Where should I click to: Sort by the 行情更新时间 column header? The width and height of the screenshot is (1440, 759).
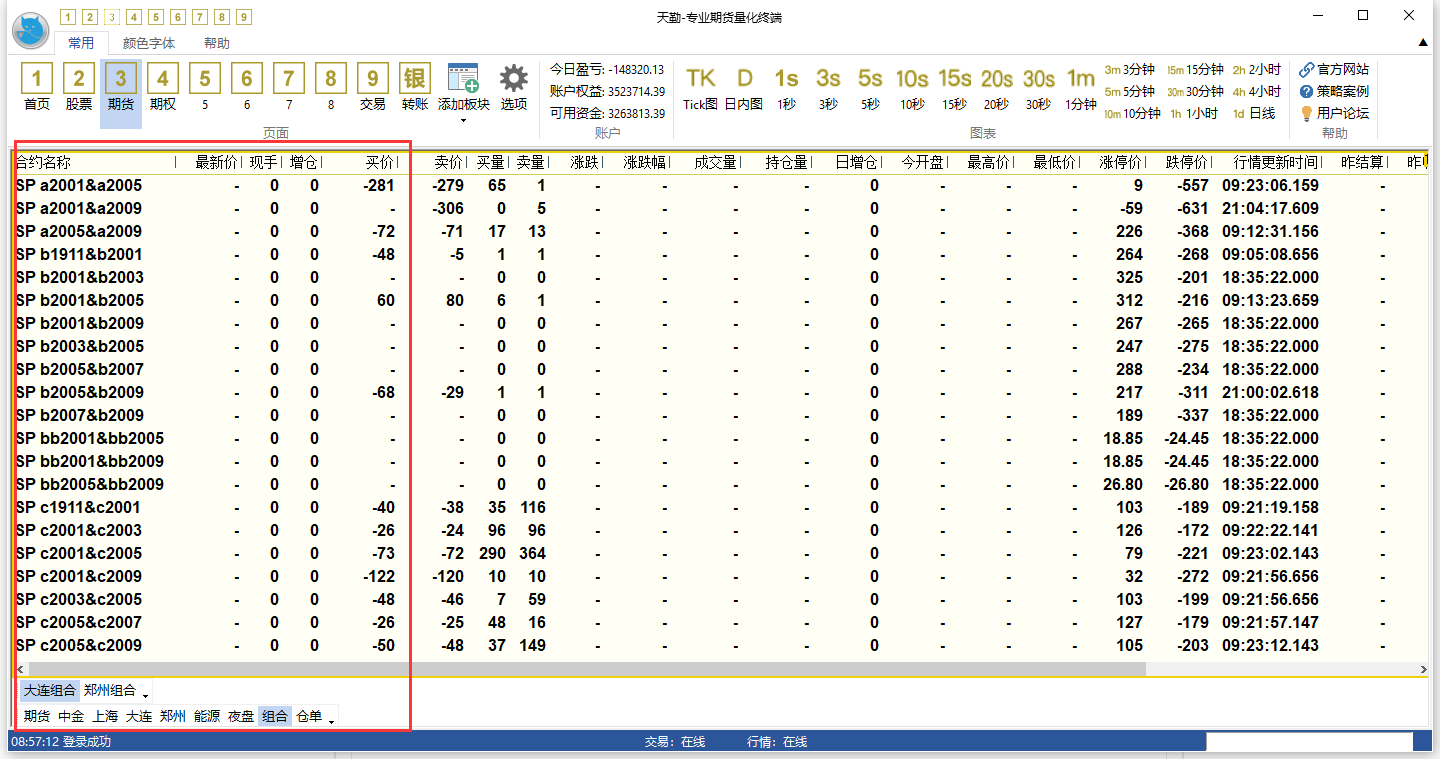[x=1269, y=162]
